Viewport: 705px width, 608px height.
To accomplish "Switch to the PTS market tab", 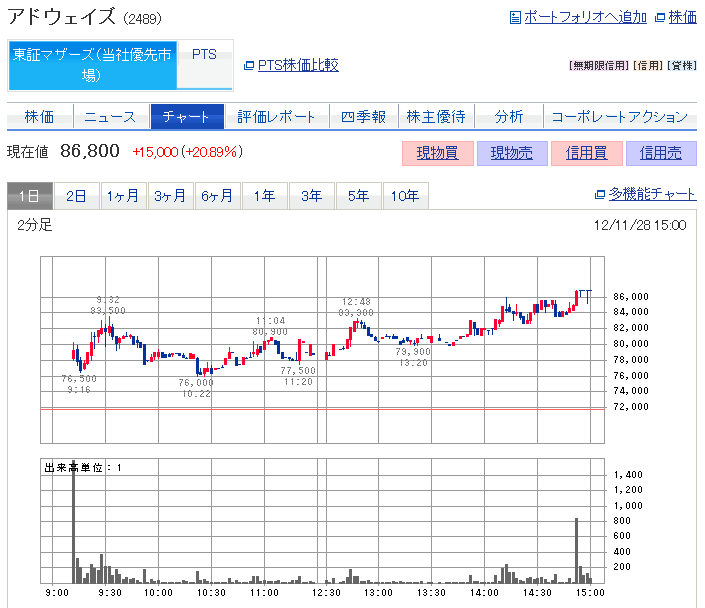I will coord(204,55).
